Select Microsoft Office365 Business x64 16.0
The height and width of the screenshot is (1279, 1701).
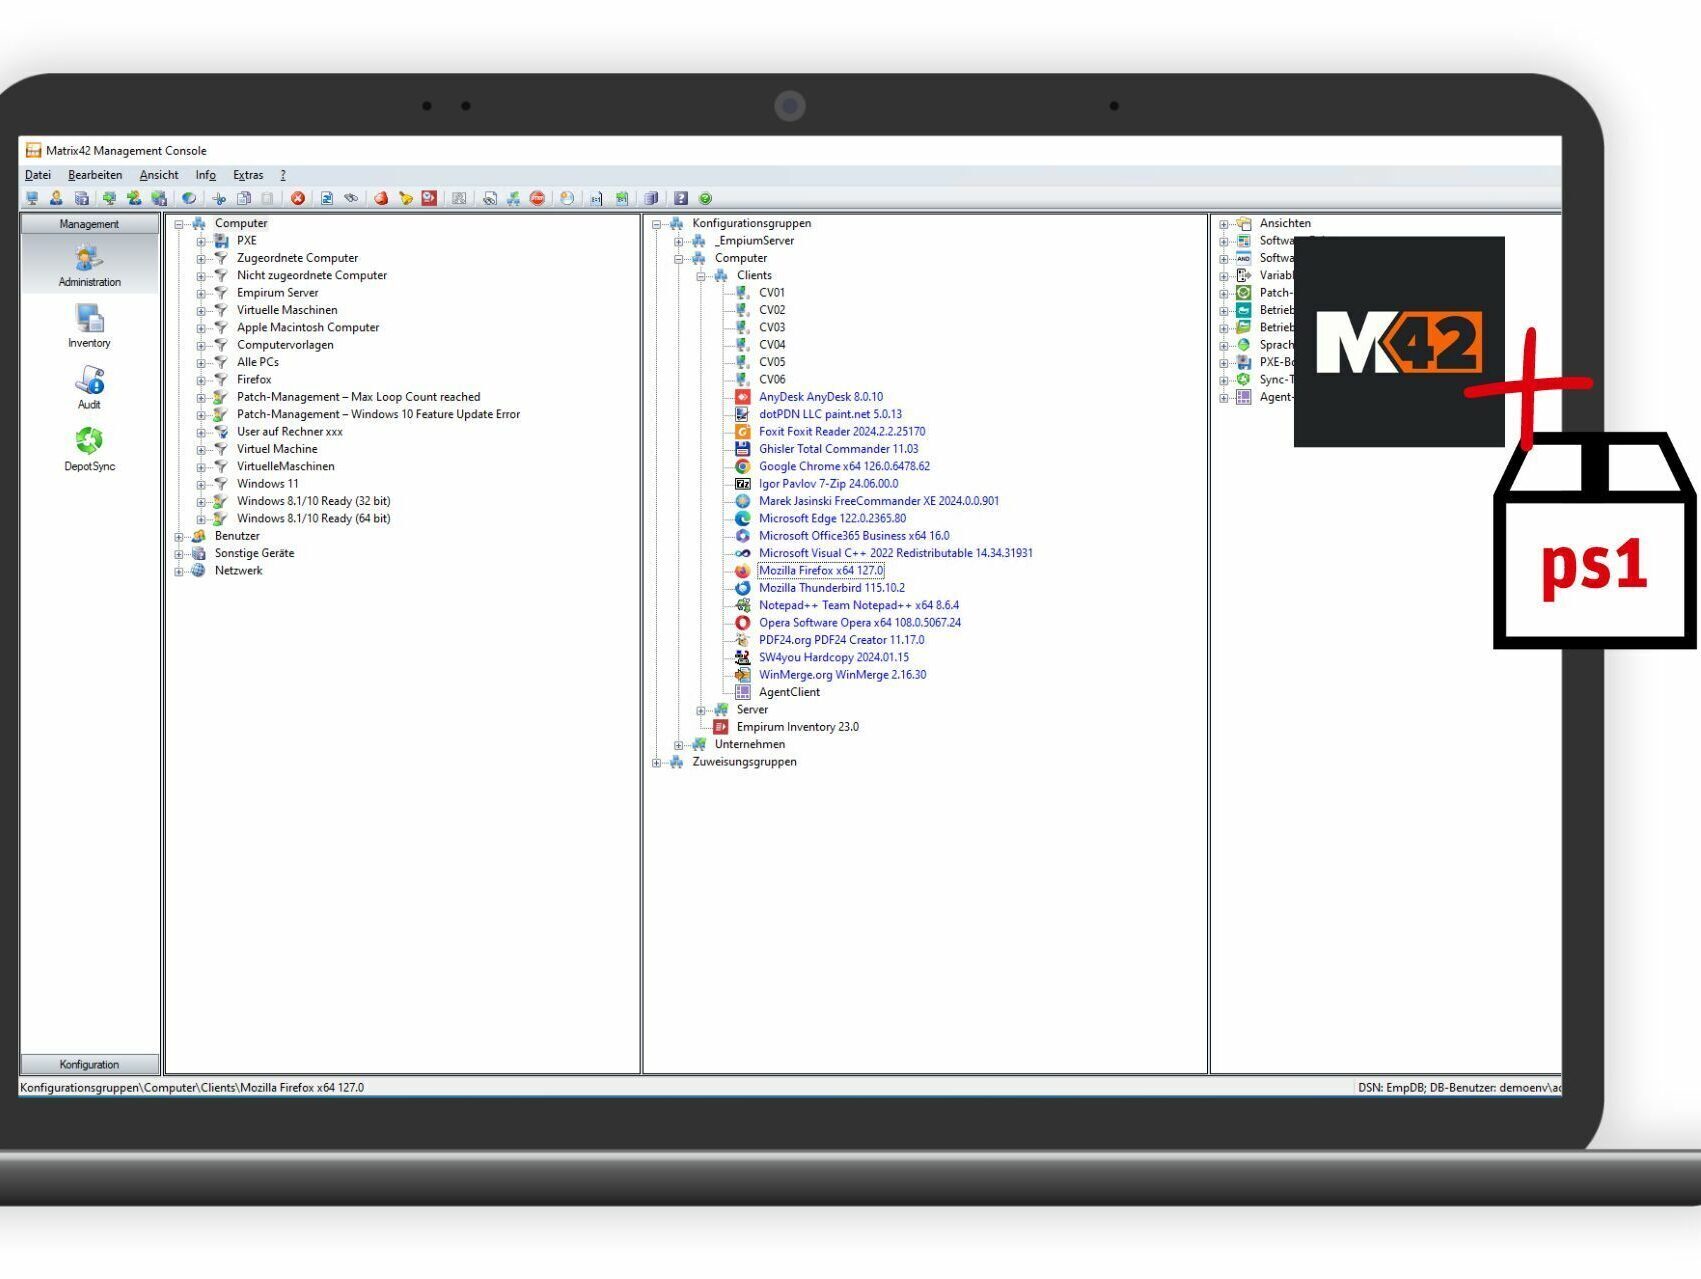point(854,536)
